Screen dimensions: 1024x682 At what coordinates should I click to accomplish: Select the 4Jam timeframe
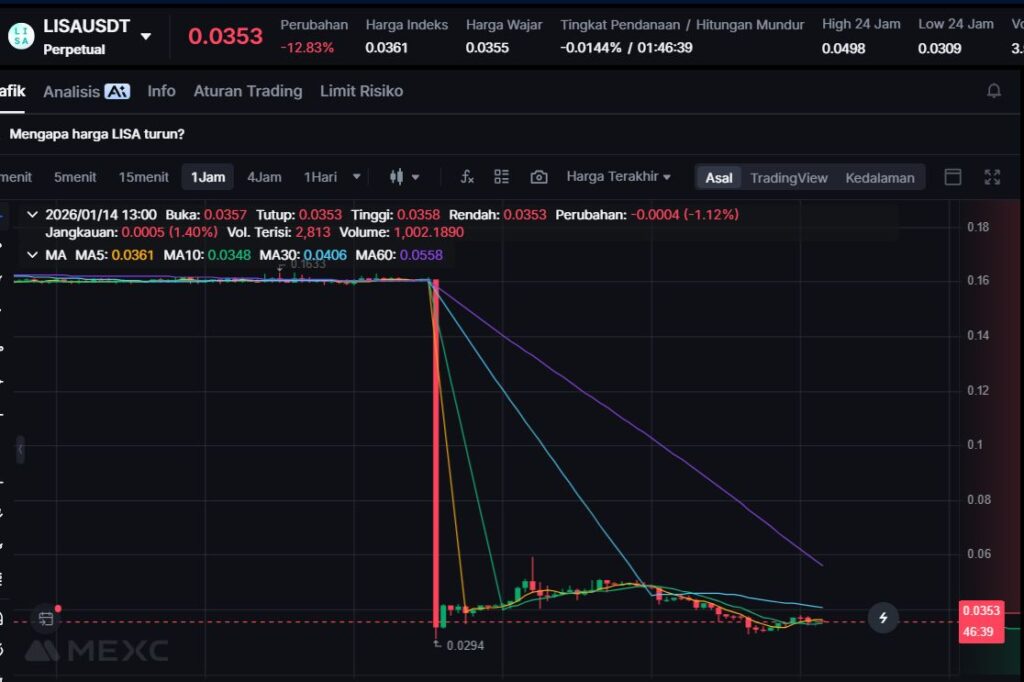point(264,177)
